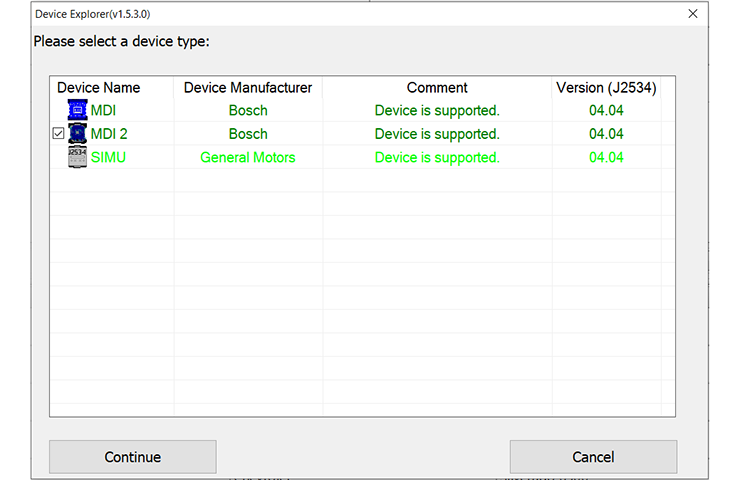Select the MDI device name
This screenshot has height=480, width=740.
point(103,111)
